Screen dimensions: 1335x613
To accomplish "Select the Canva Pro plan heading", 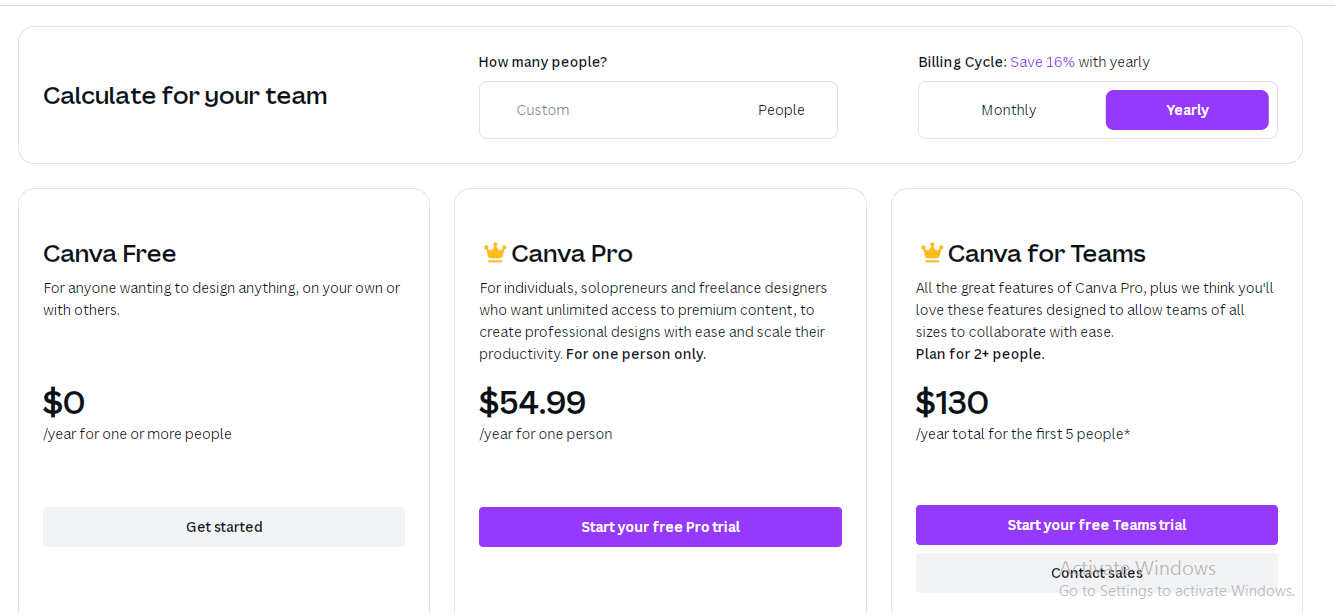I will pos(572,253).
